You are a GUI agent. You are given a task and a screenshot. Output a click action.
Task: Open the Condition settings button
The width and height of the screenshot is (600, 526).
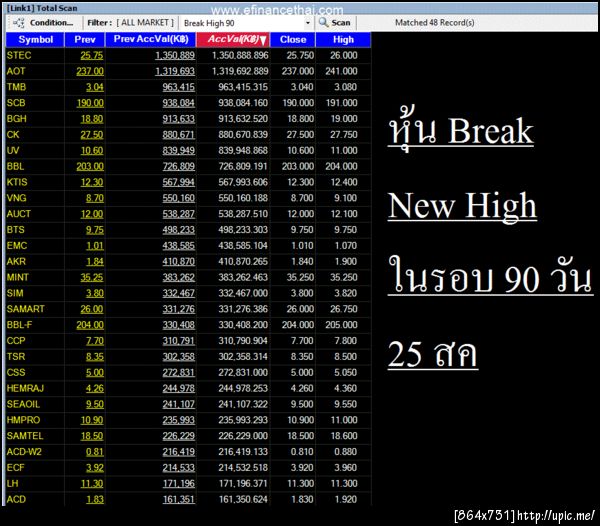click(x=44, y=23)
